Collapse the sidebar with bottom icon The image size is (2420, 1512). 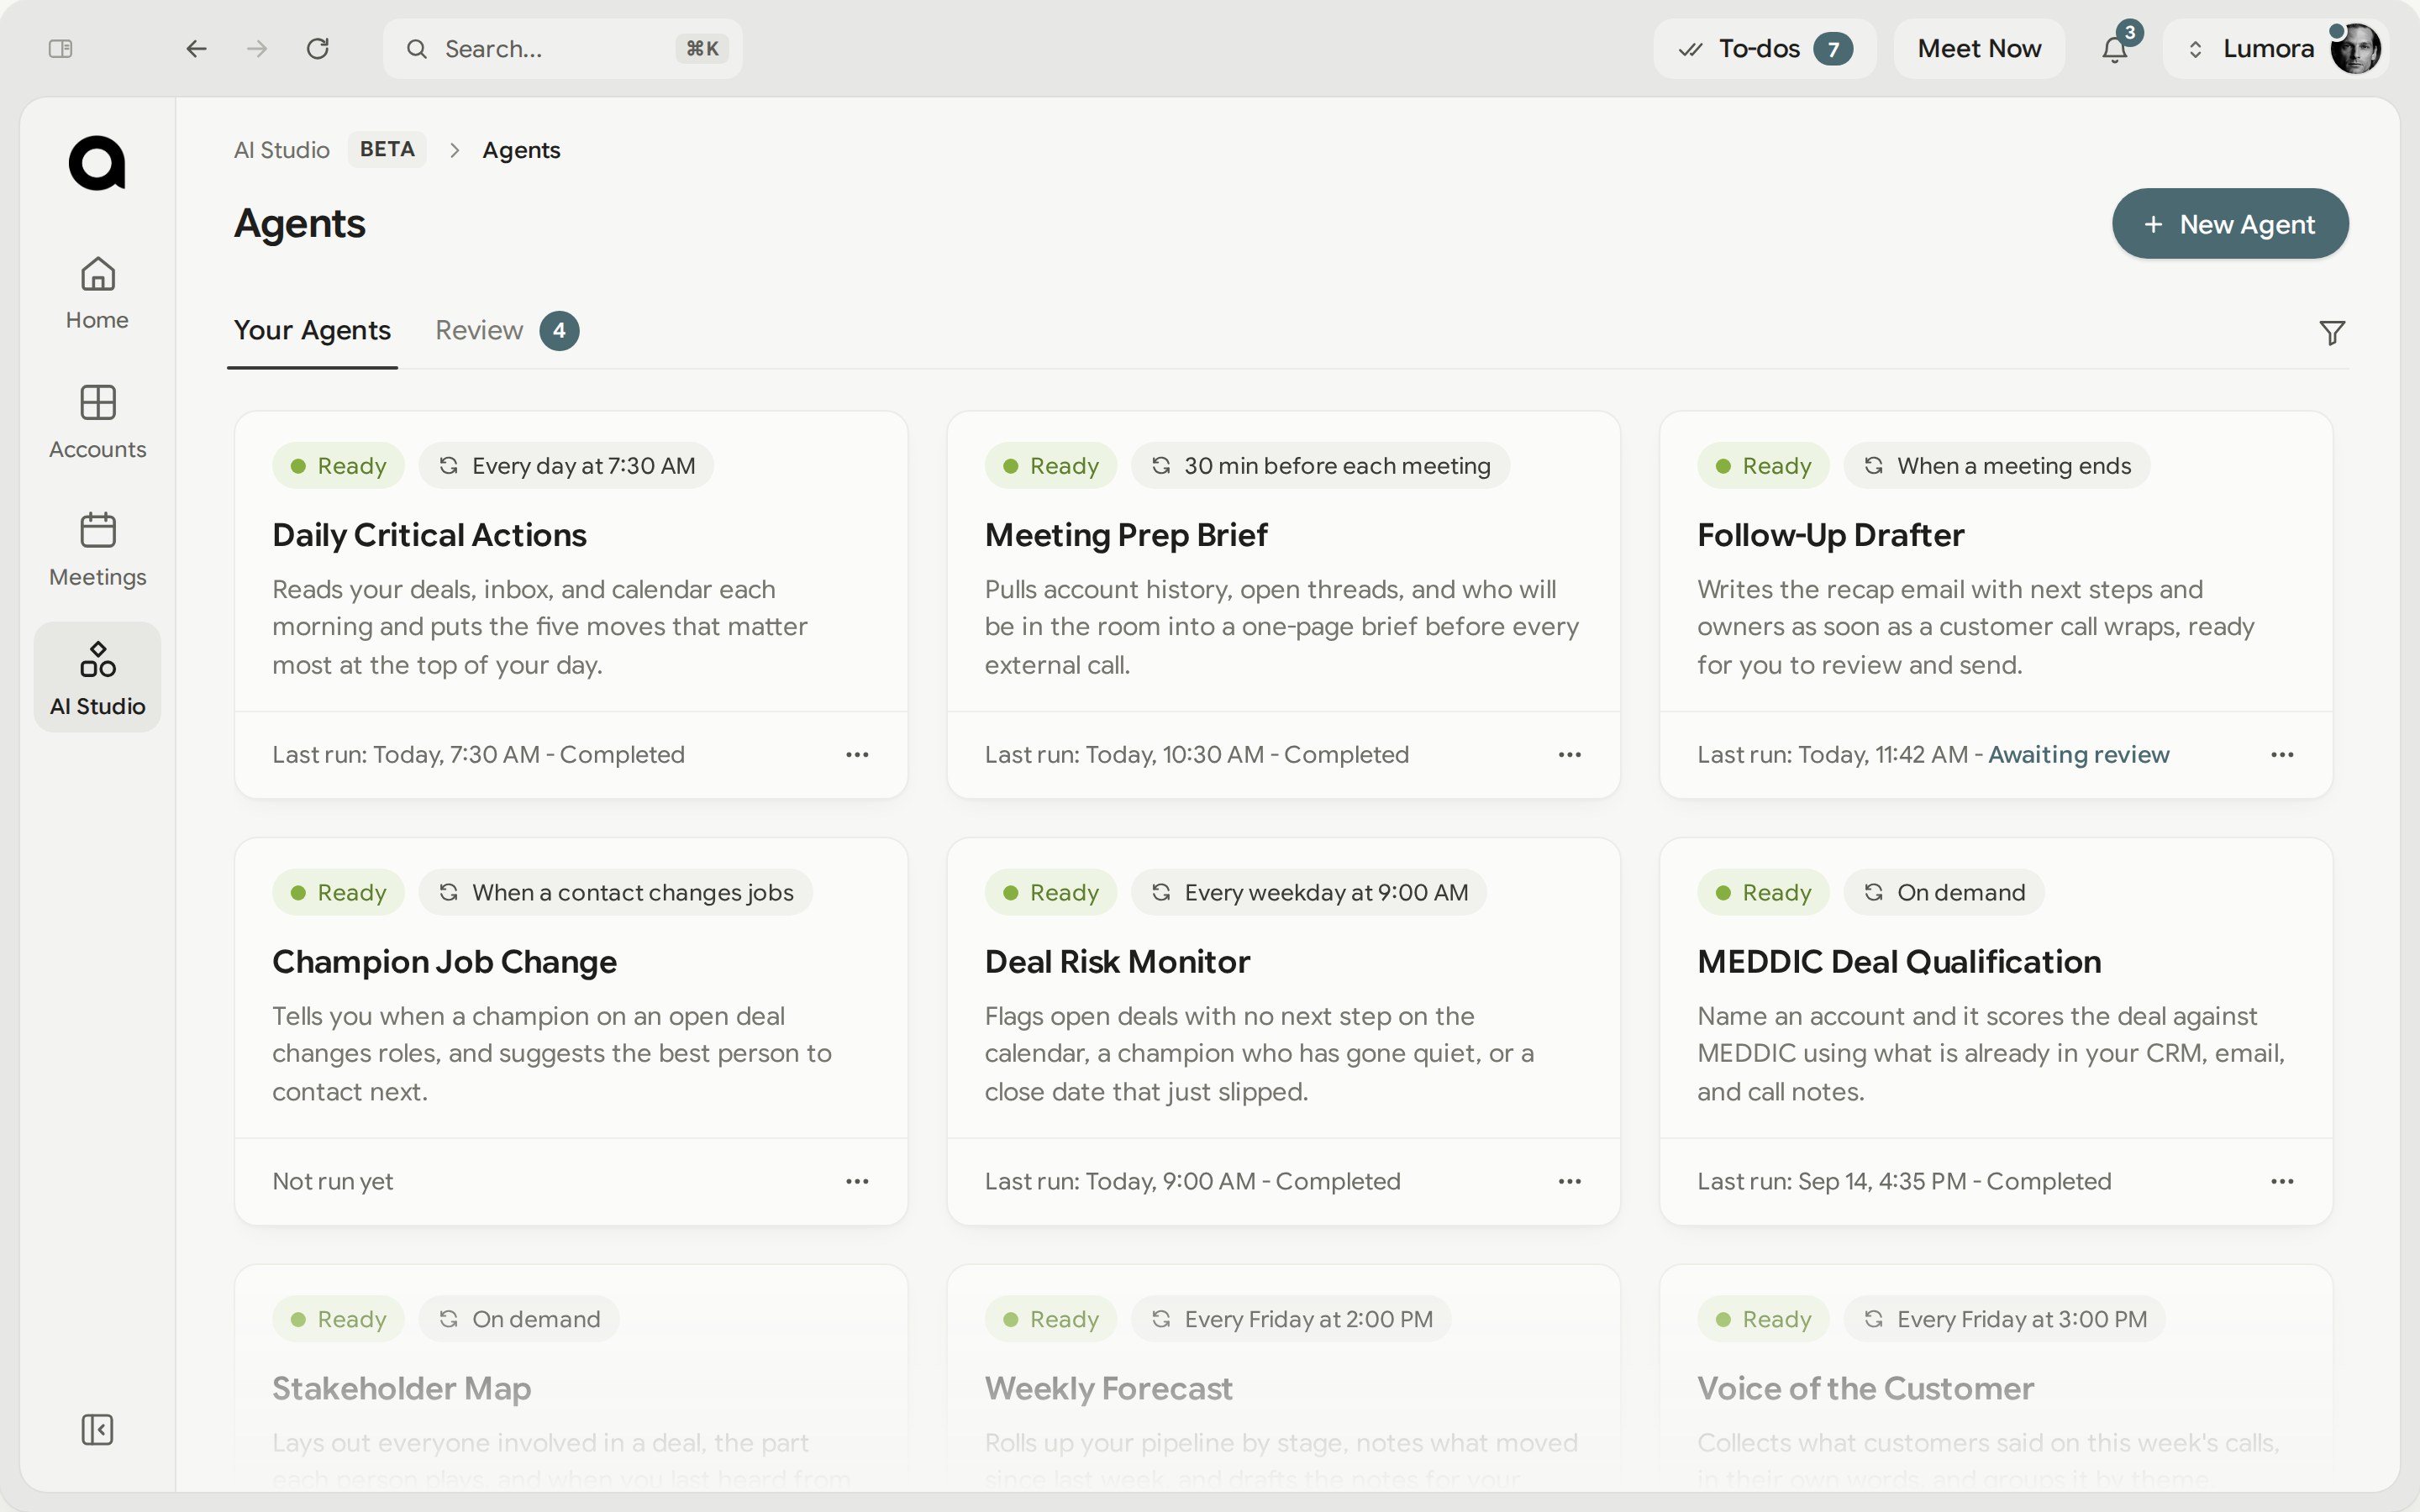(x=97, y=1429)
